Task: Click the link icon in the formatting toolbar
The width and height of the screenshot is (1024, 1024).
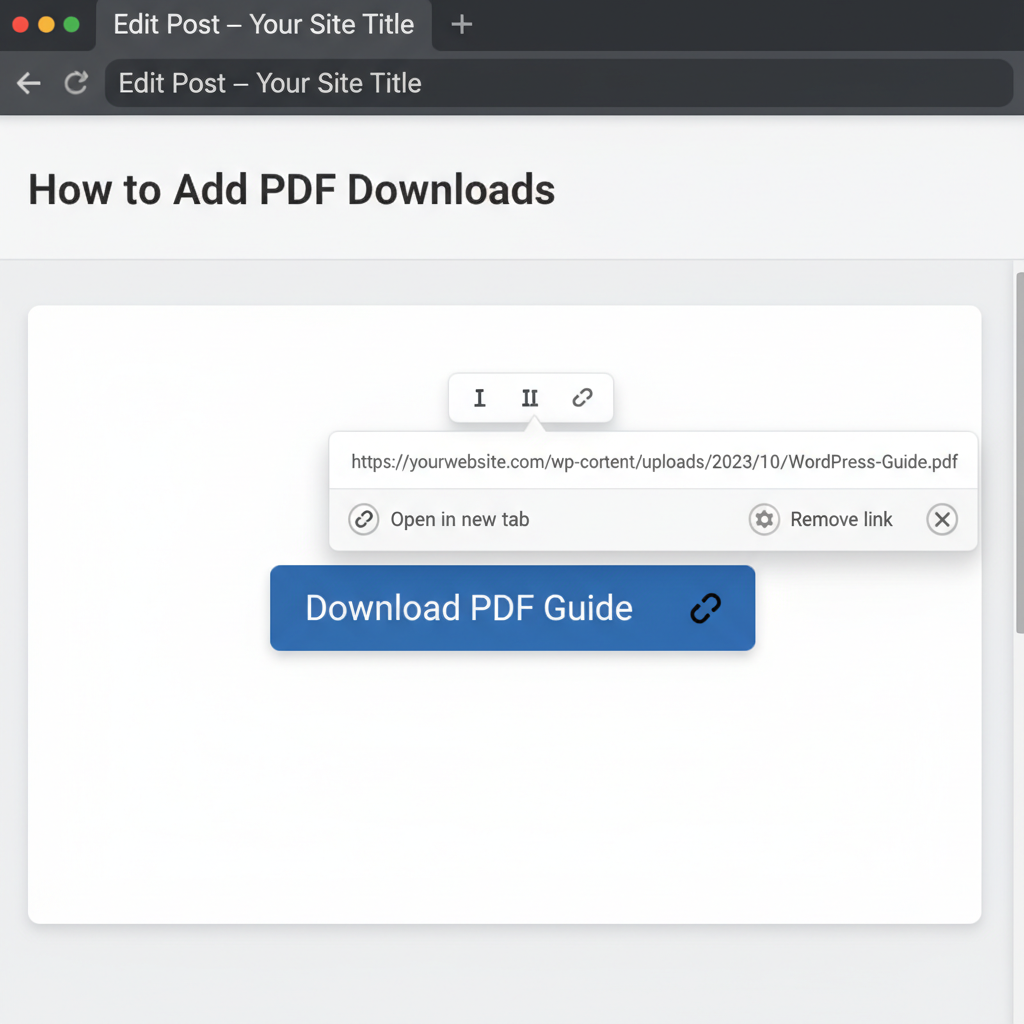Action: 583,398
